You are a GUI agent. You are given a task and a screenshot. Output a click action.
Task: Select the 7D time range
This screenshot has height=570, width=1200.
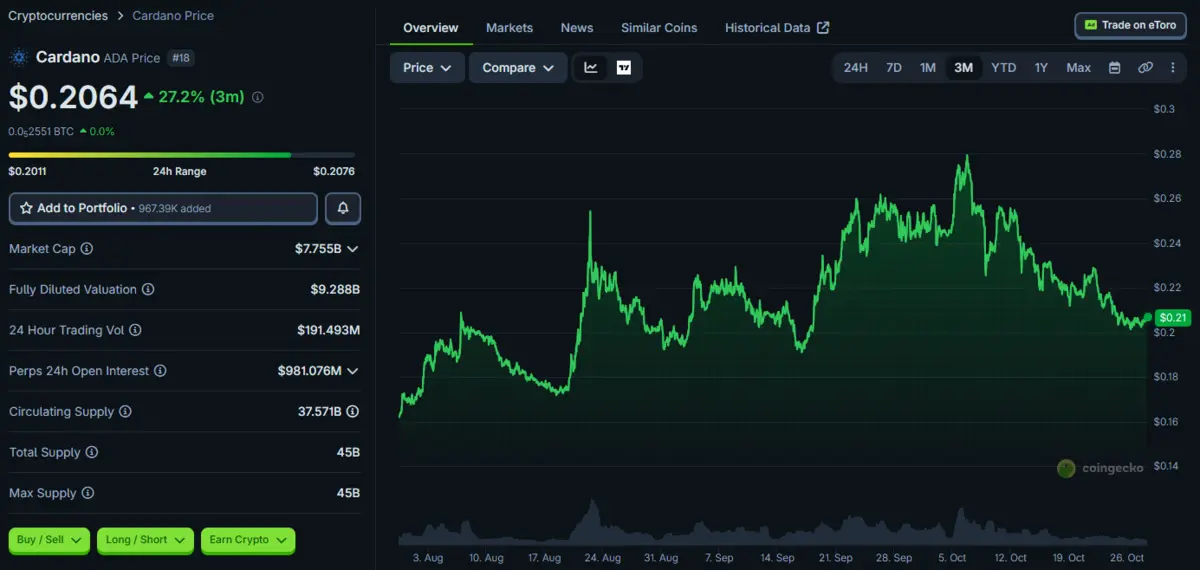click(894, 68)
